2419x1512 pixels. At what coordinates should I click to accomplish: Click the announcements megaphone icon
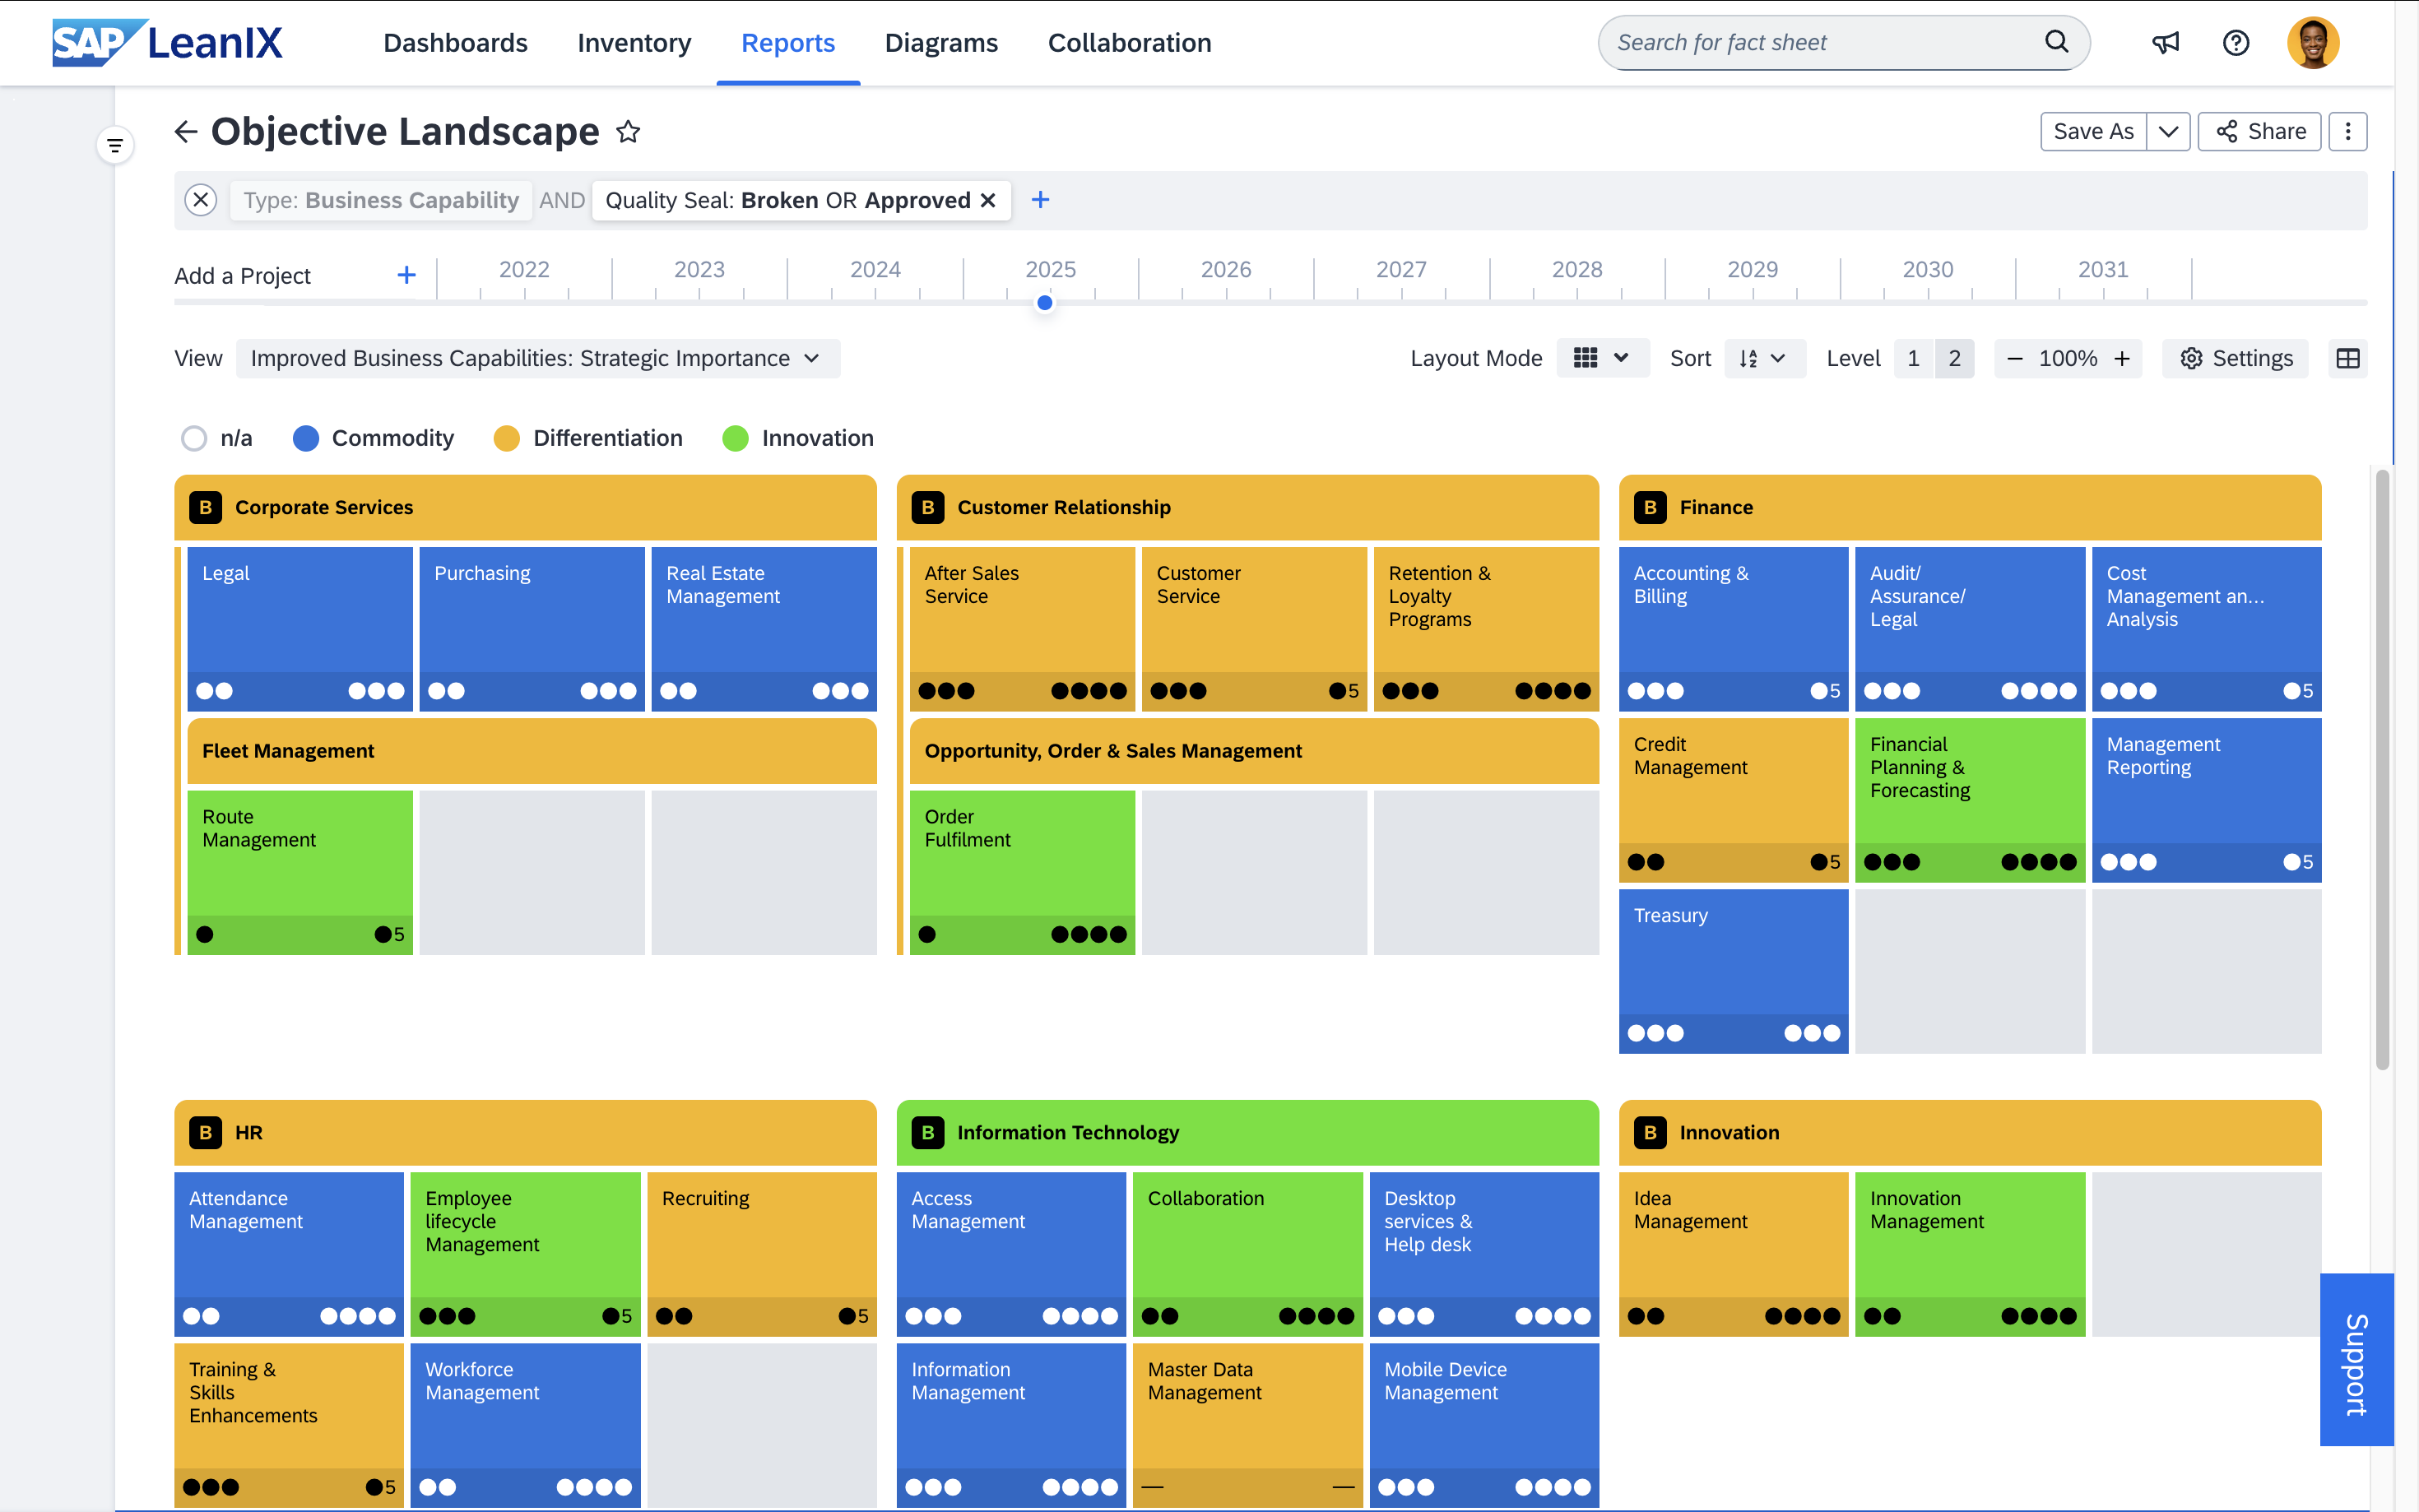pyautogui.click(x=2166, y=43)
